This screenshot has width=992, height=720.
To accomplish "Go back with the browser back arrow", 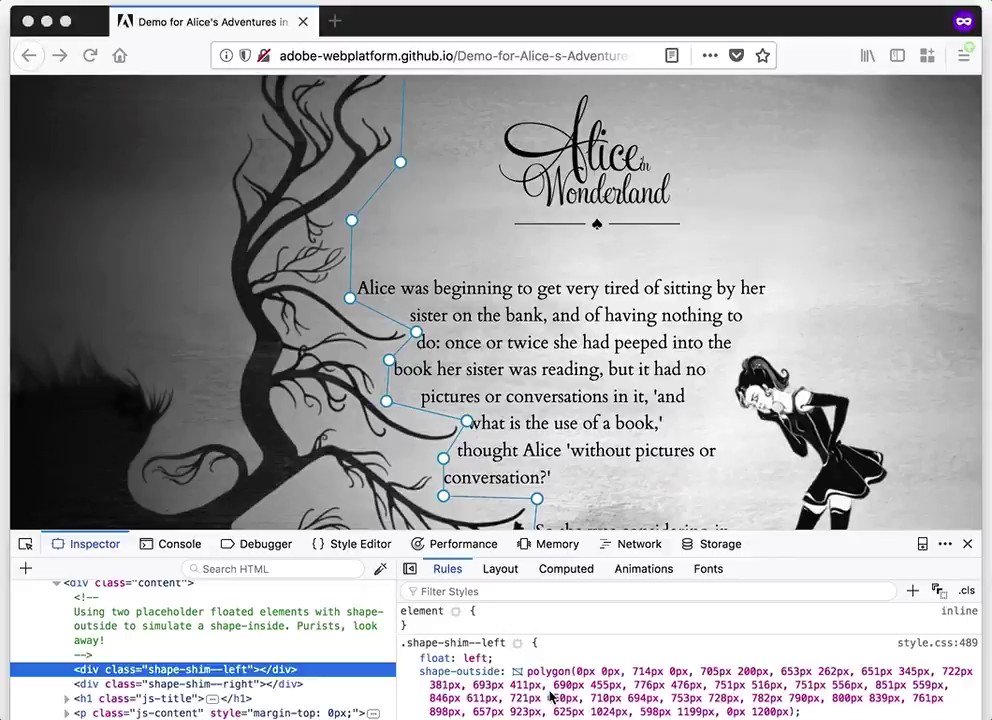I will tap(29, 56).
